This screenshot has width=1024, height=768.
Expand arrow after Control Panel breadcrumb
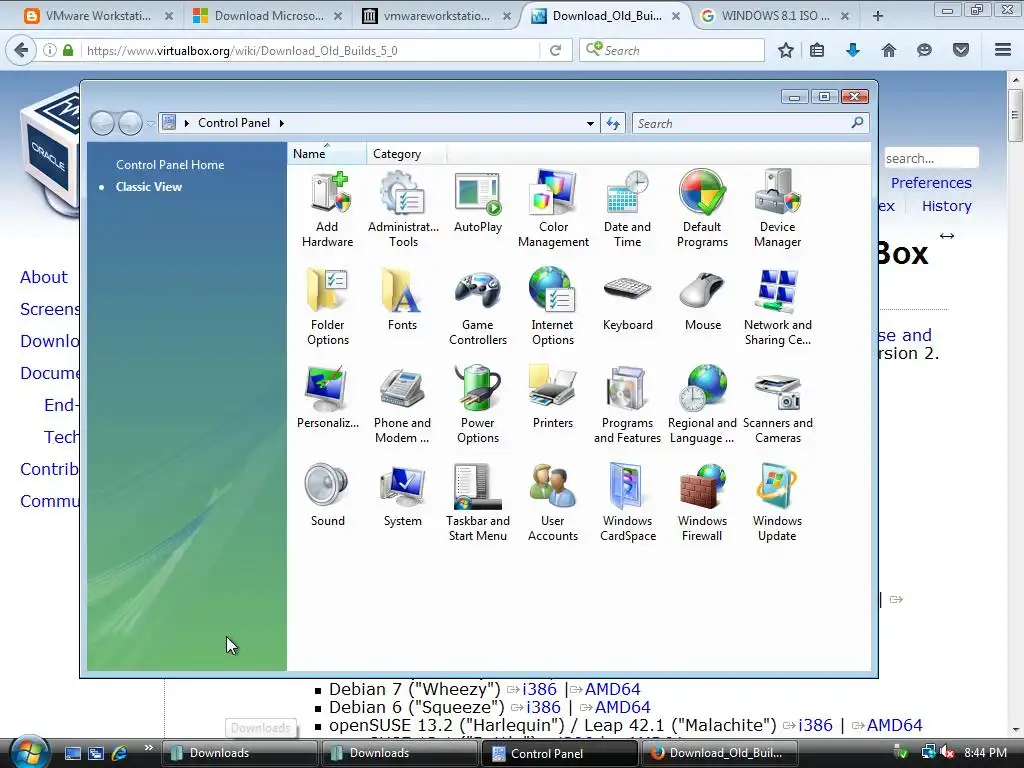[282, 123]
